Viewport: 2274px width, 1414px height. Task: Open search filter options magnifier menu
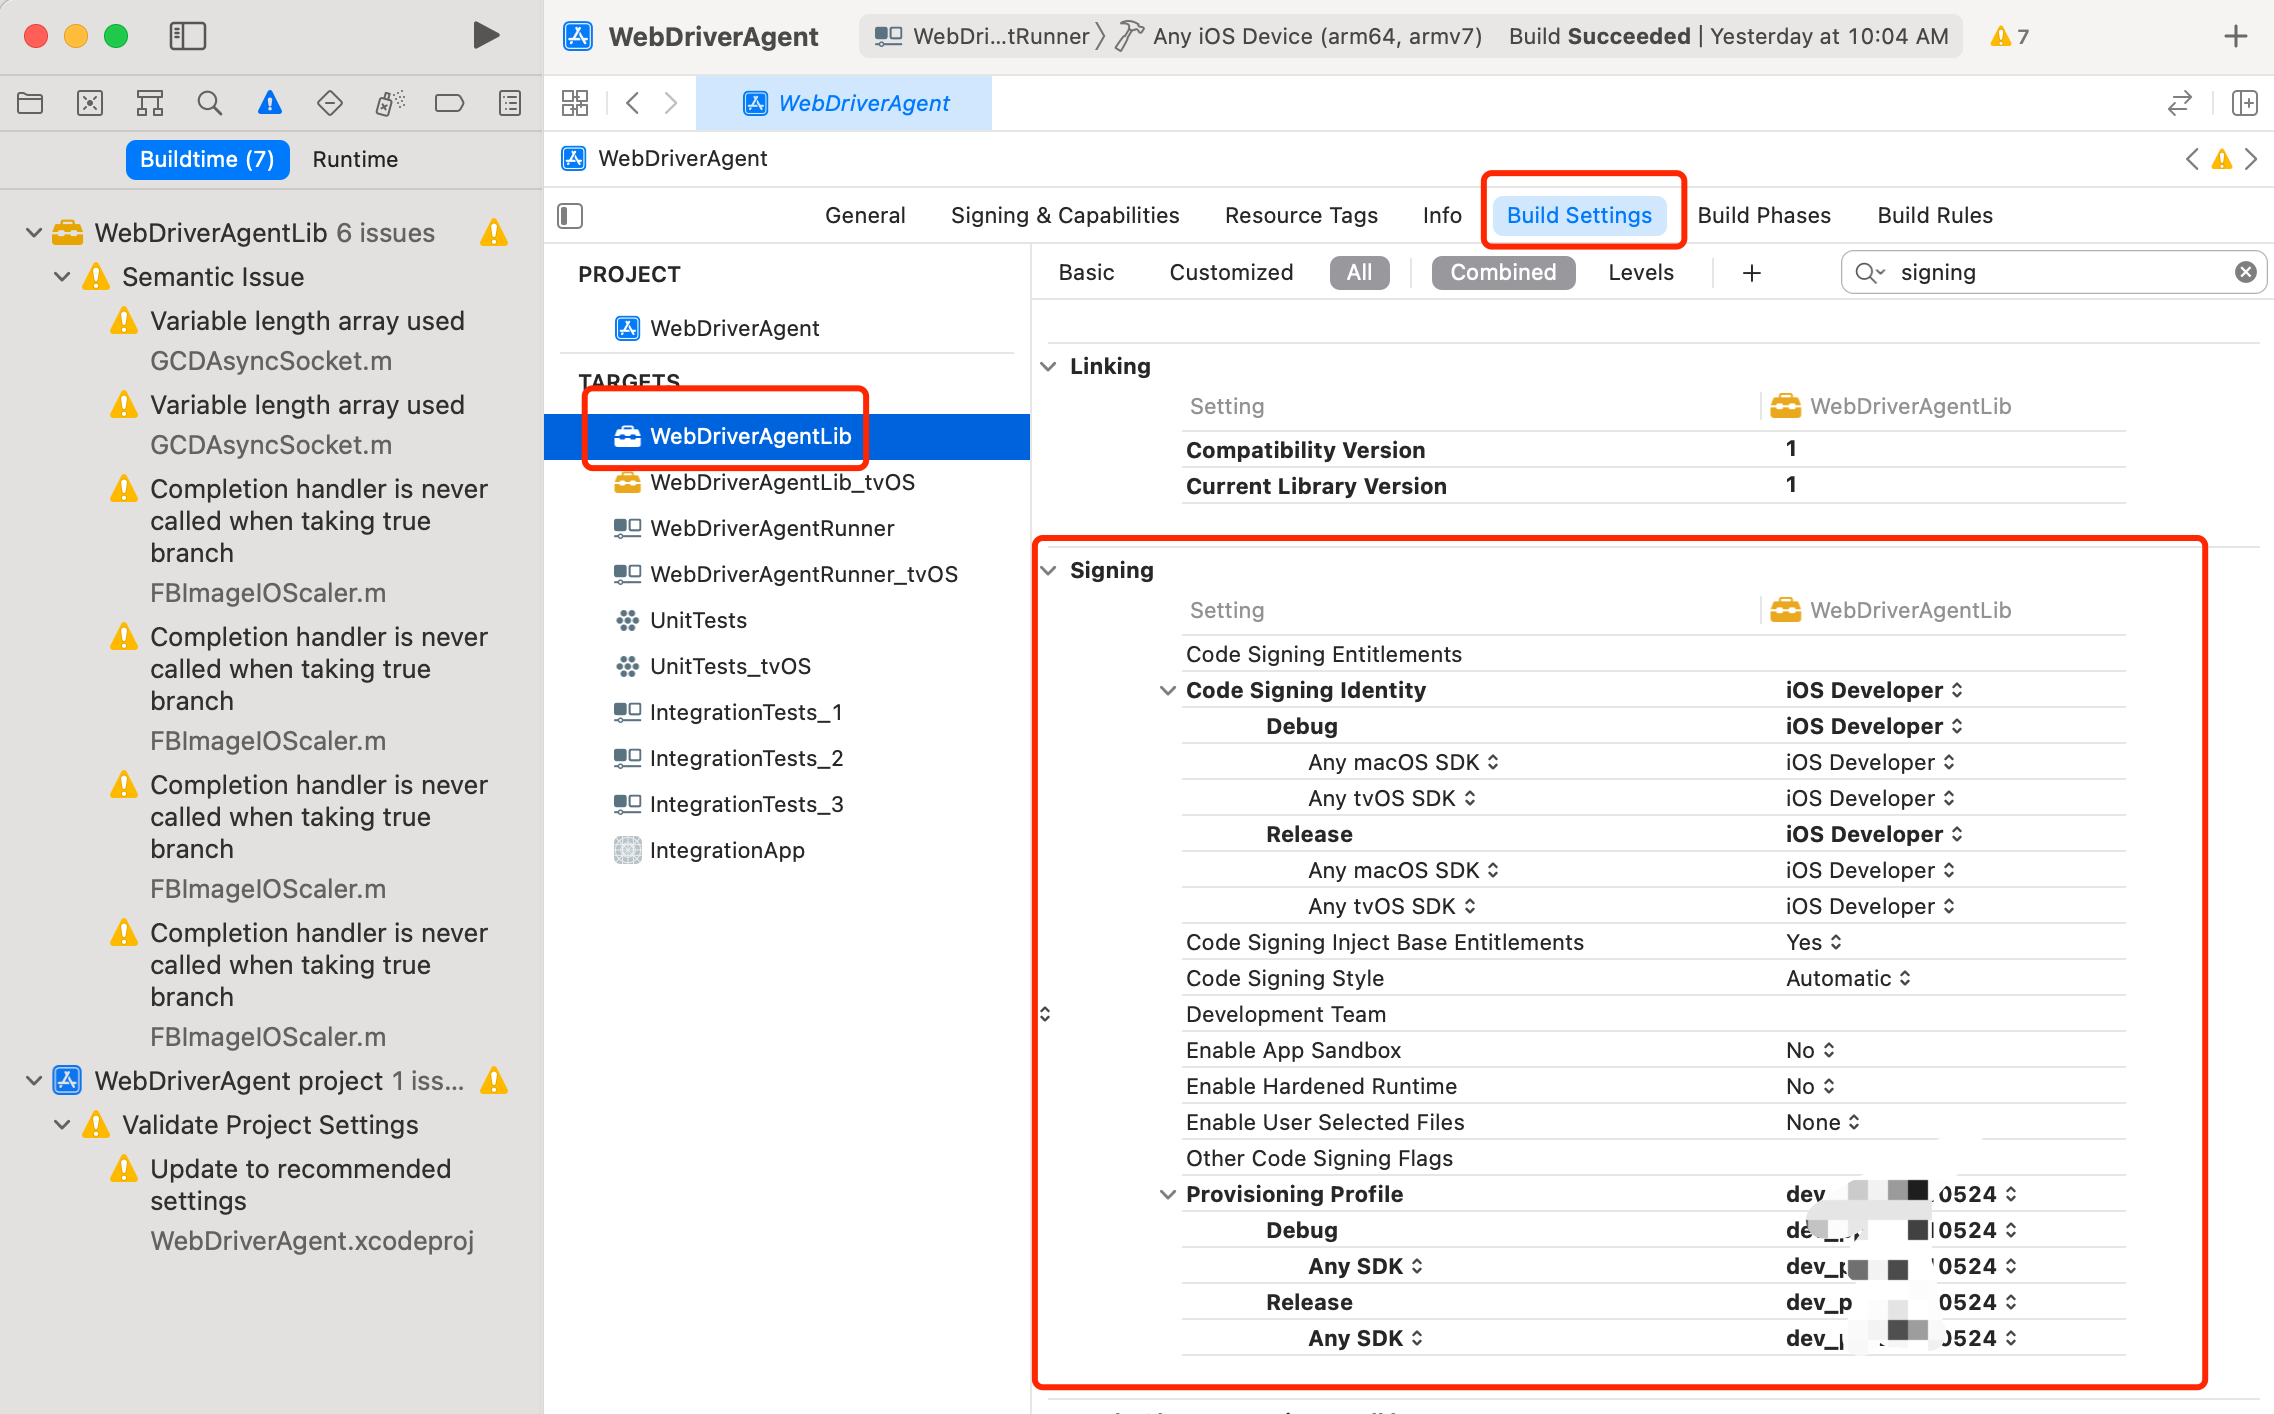tap(1869, 272)
